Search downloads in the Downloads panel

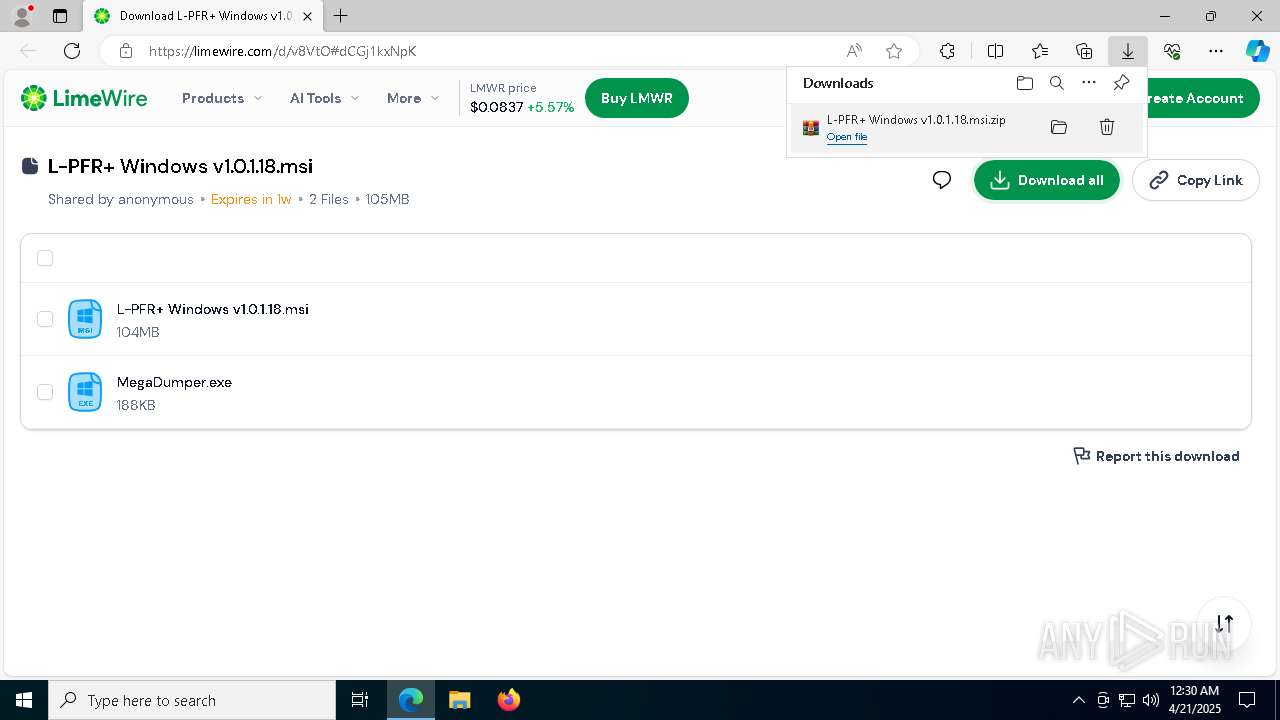coord(1057,83)
